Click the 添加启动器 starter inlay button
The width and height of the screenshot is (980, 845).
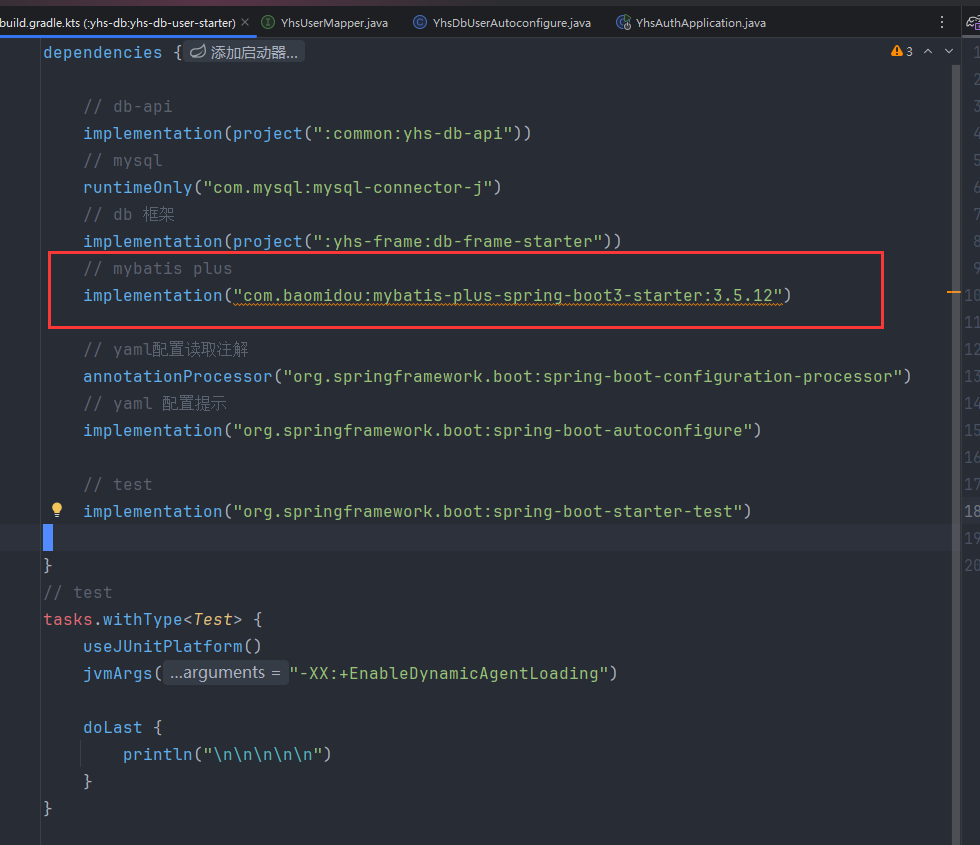[x=244, y=52]
